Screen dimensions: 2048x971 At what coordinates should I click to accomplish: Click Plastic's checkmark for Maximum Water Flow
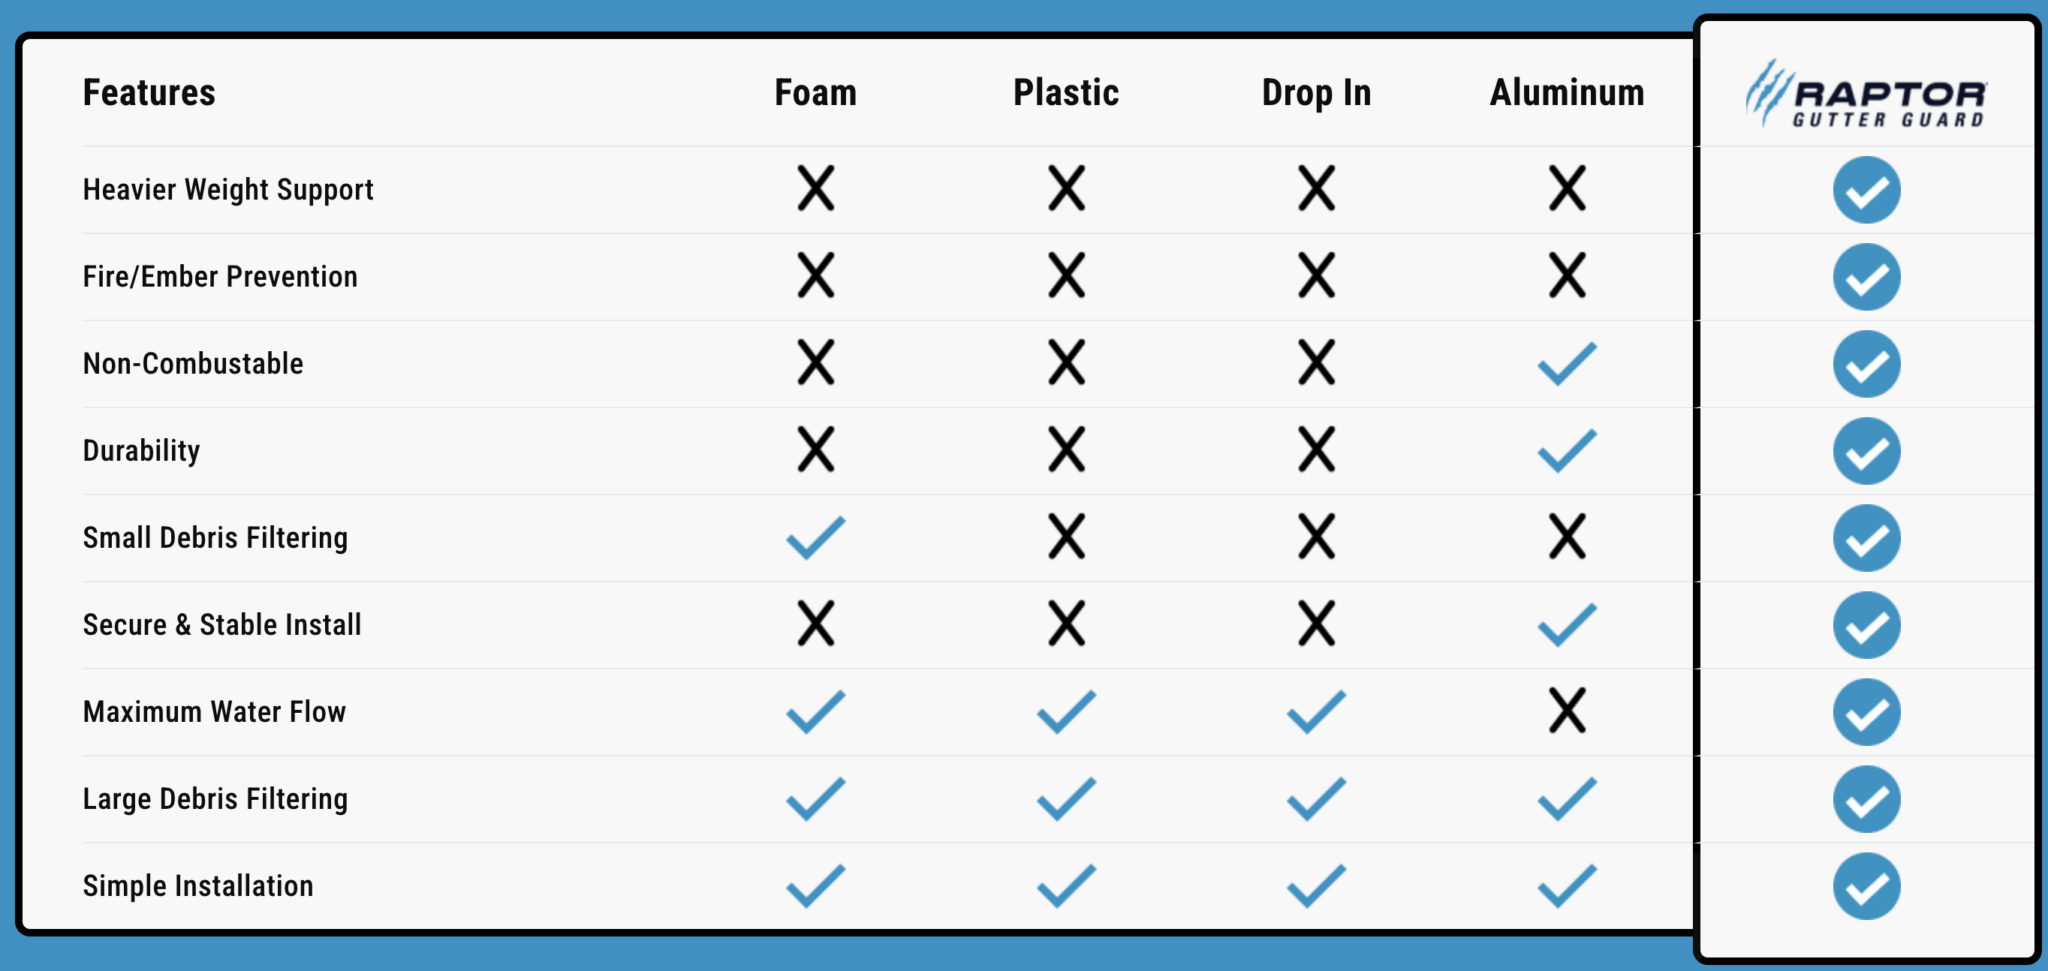[x=1066, y=711]
